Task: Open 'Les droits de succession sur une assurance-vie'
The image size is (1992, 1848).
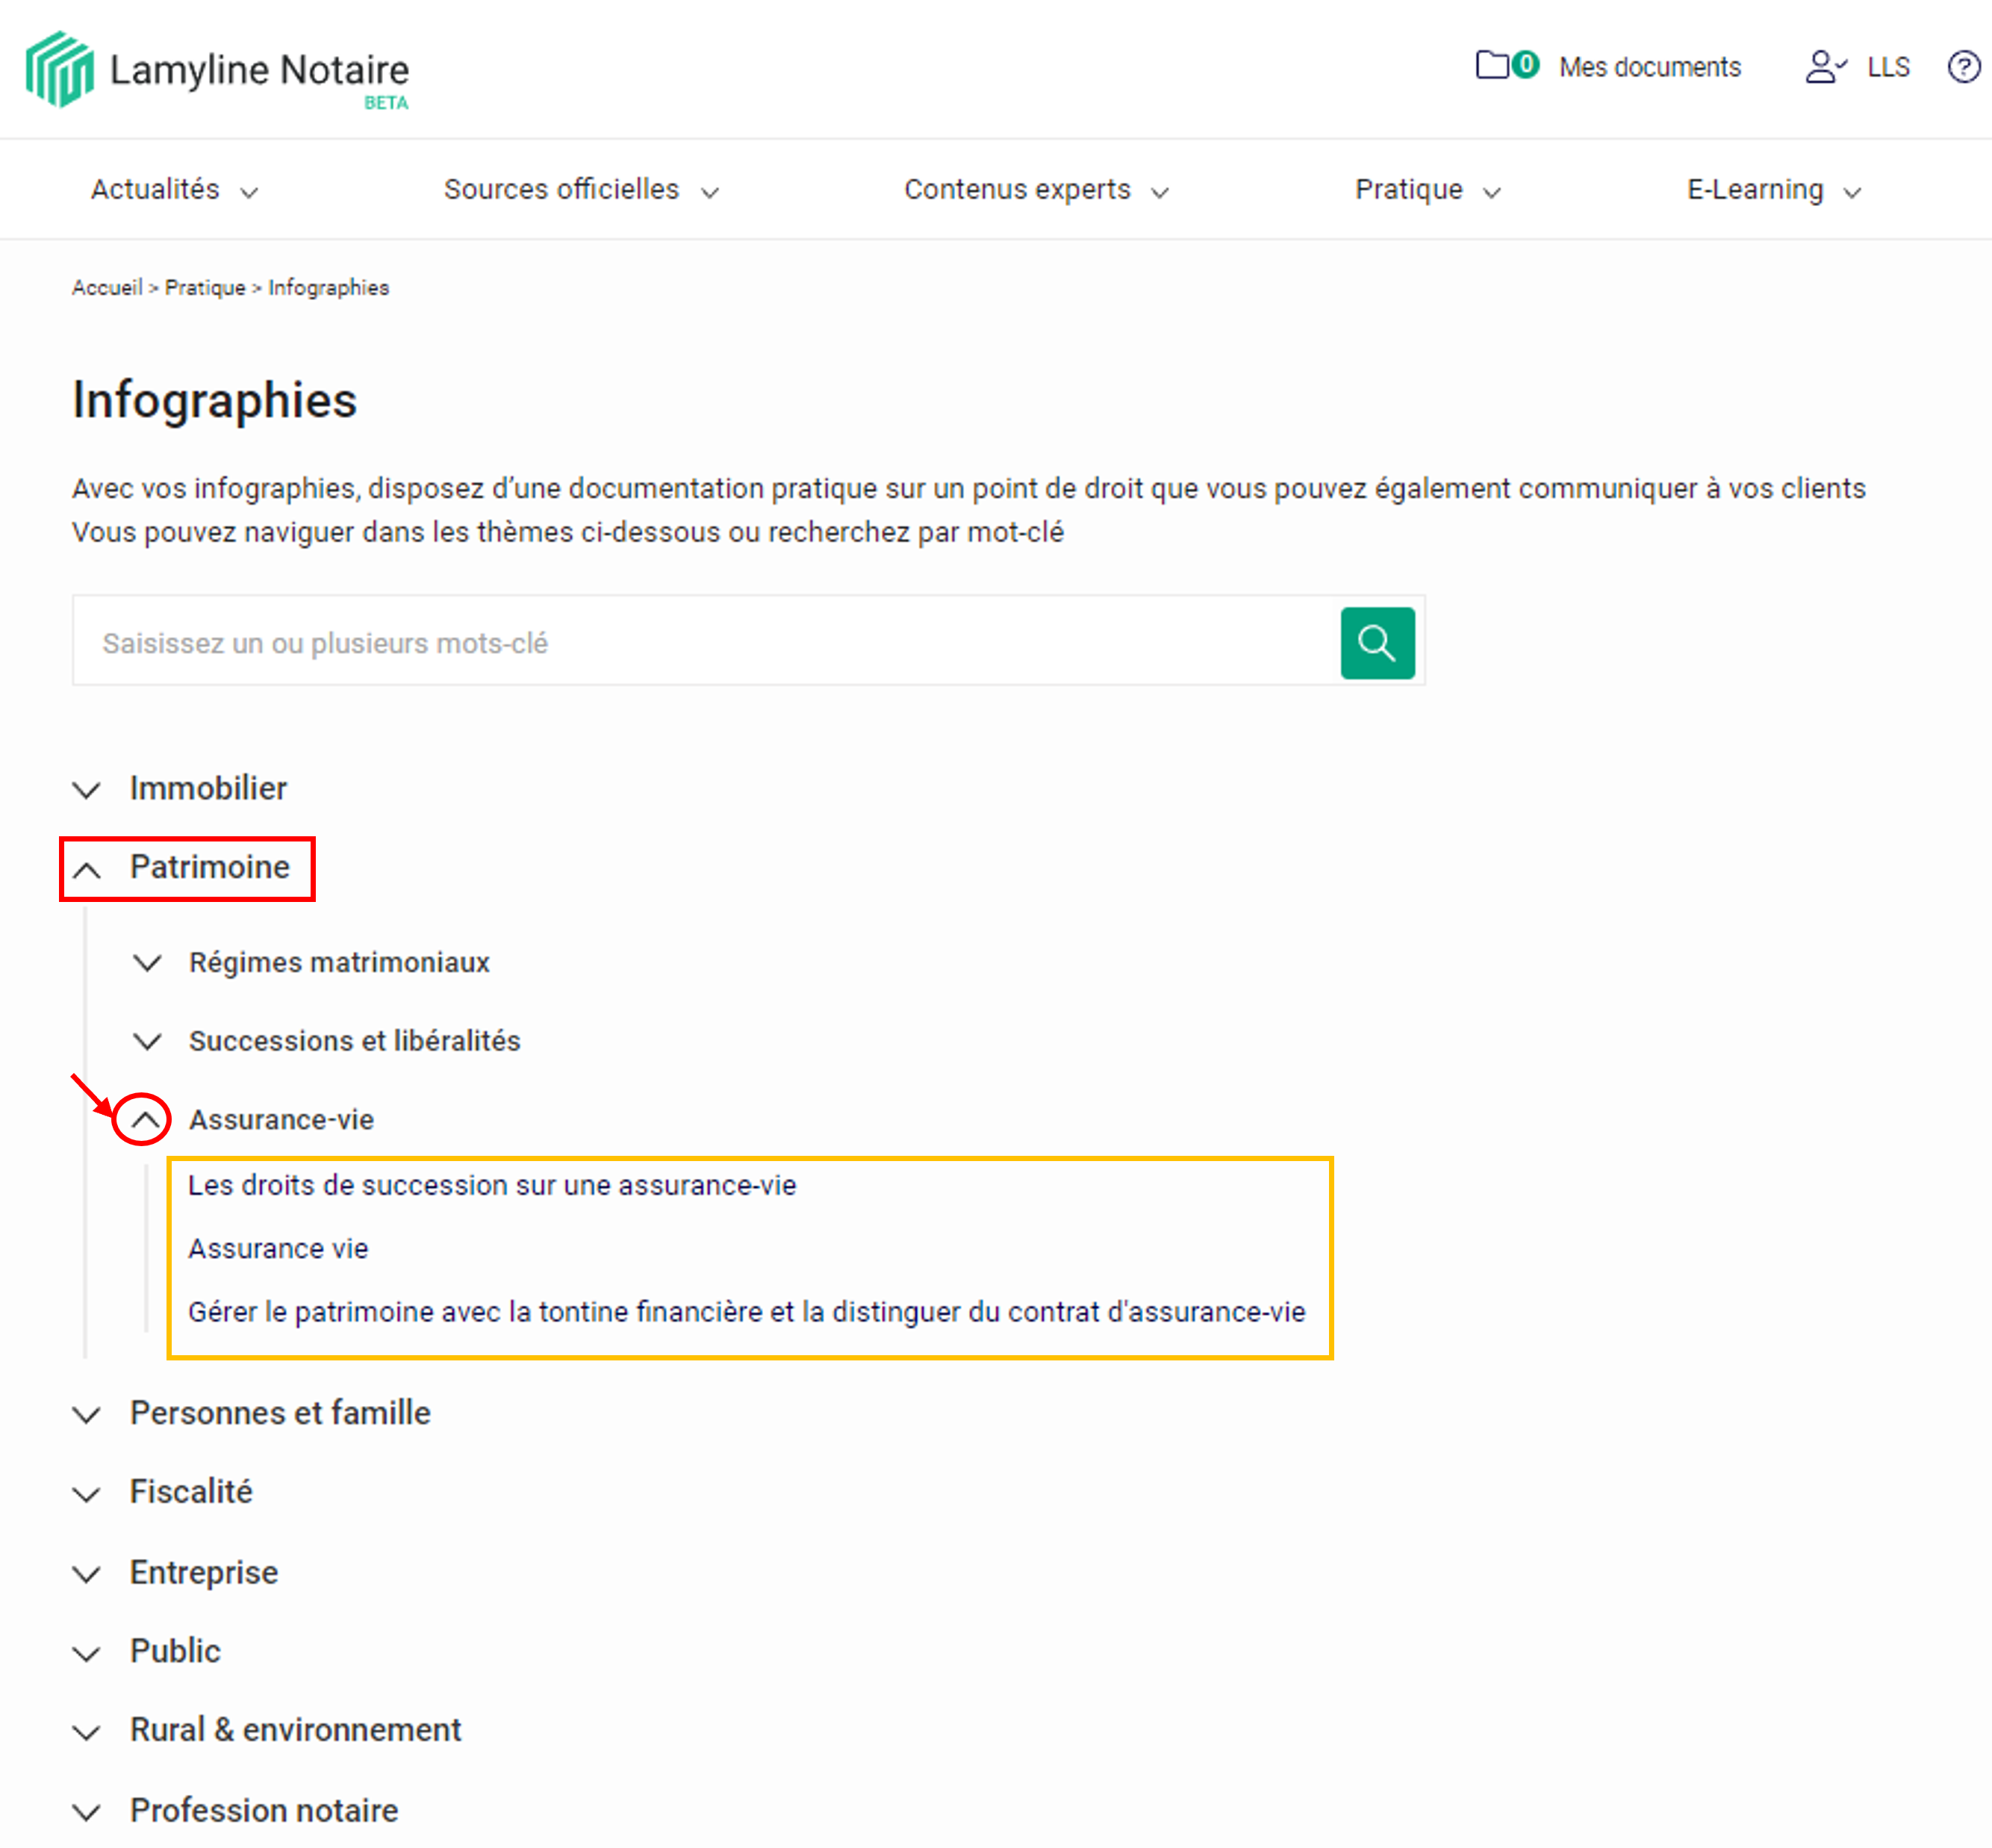Action: [x=492, y=1185]
